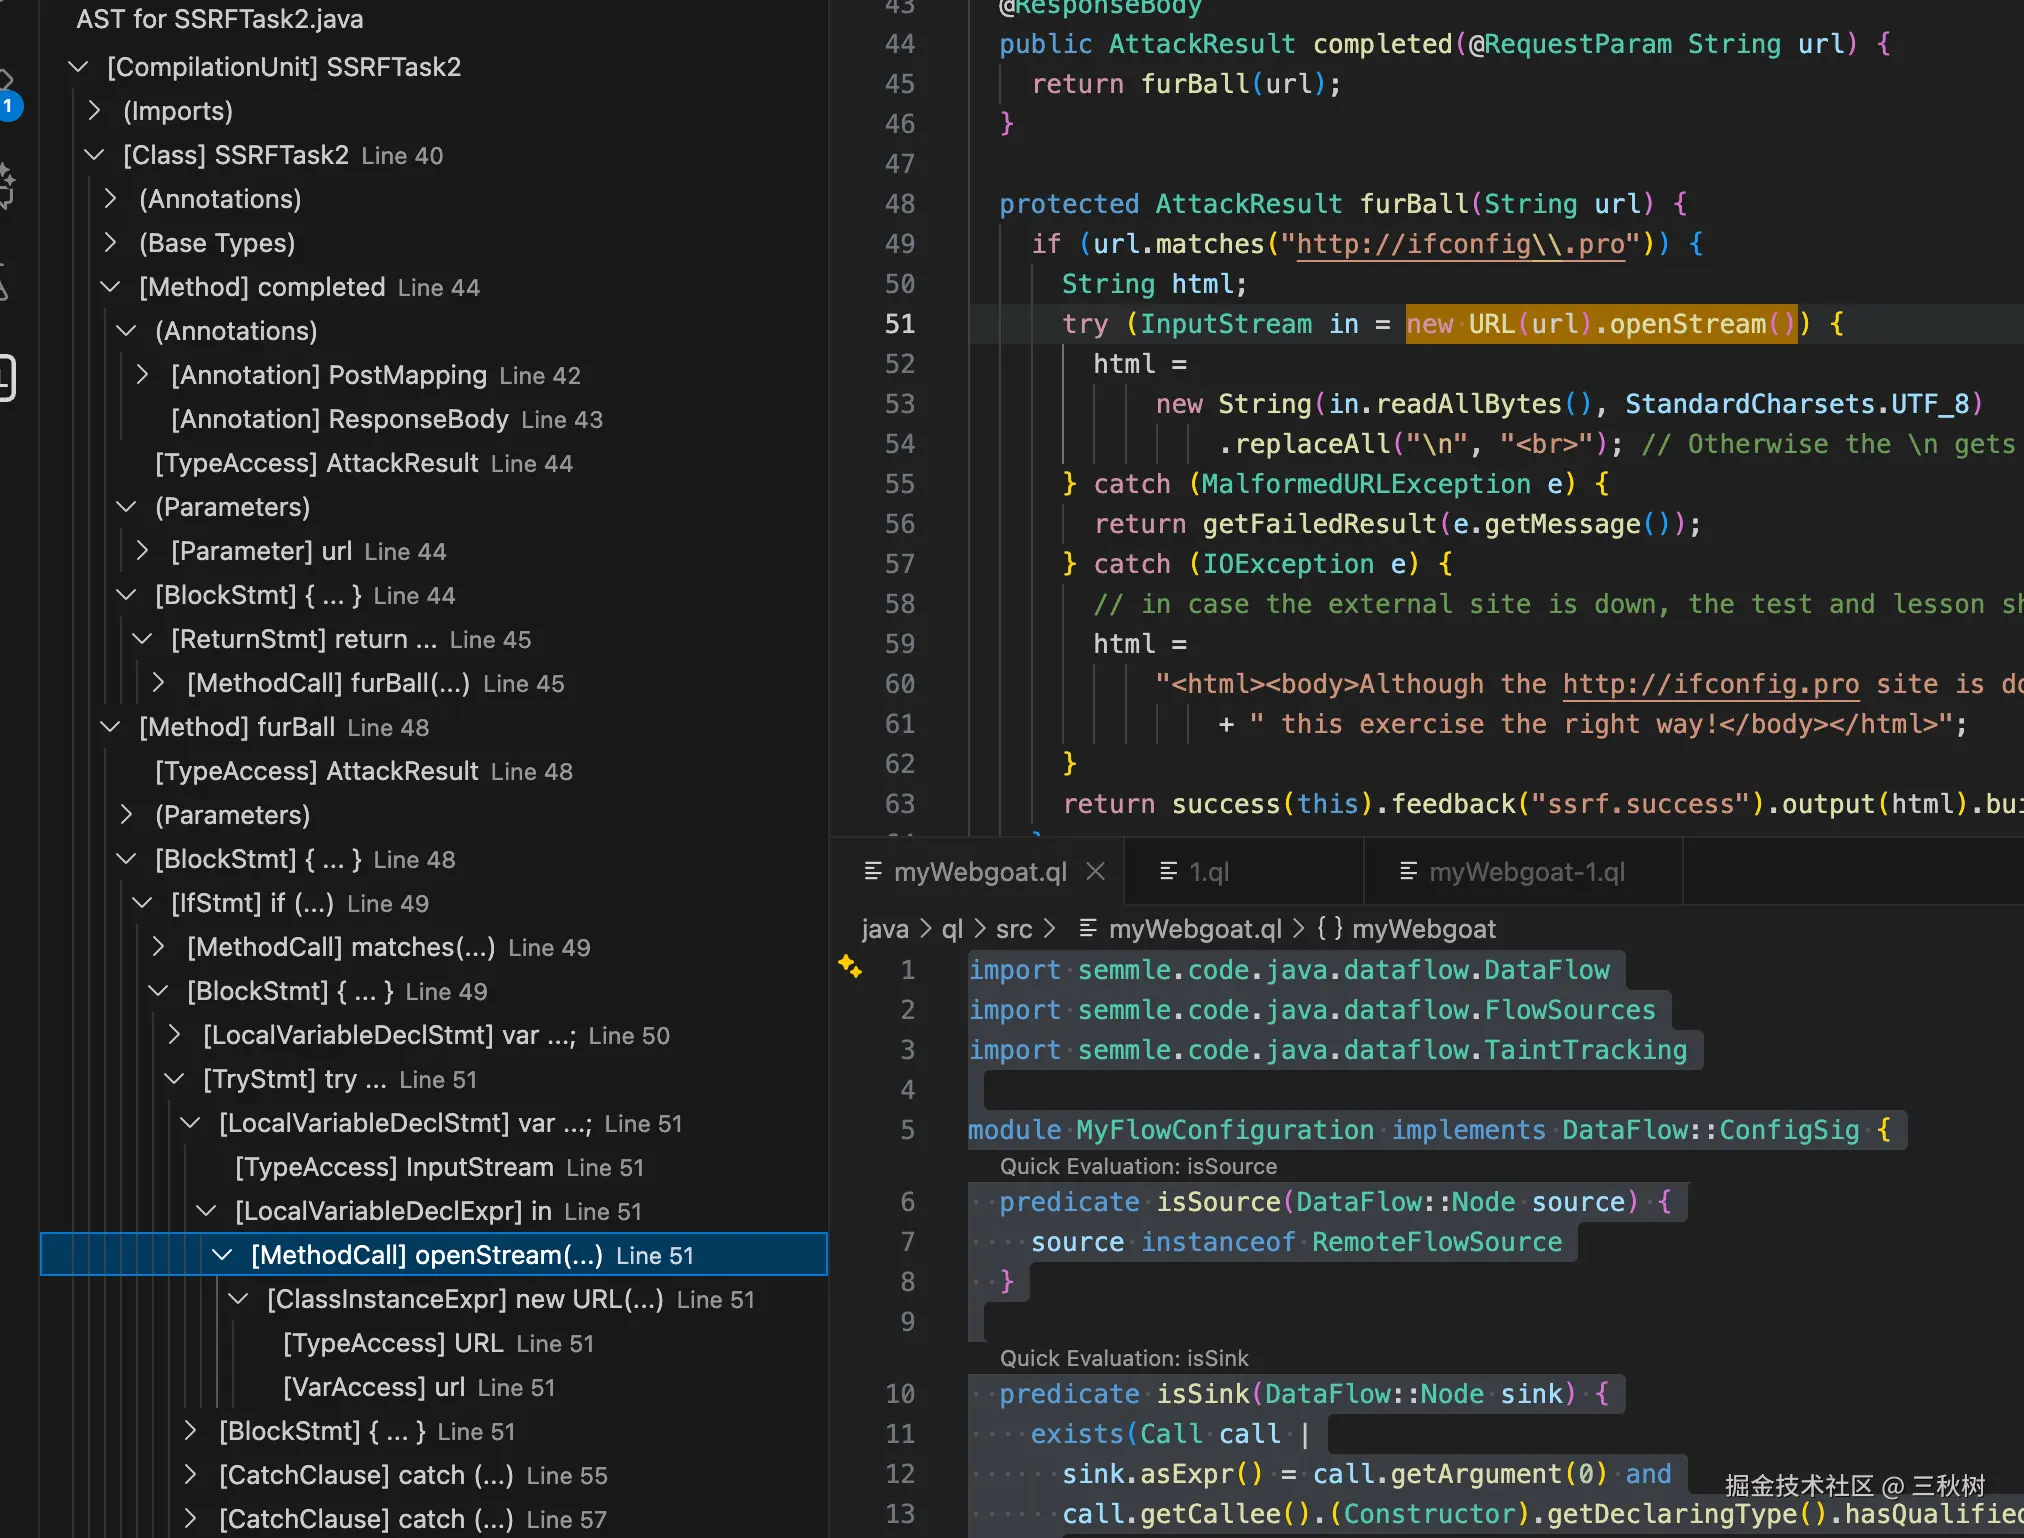This screenshot has height=1538, width=2024.
Task: Click the file icon on 1.ql tab
Action: pyautogui.click(x=1168, y=871)
